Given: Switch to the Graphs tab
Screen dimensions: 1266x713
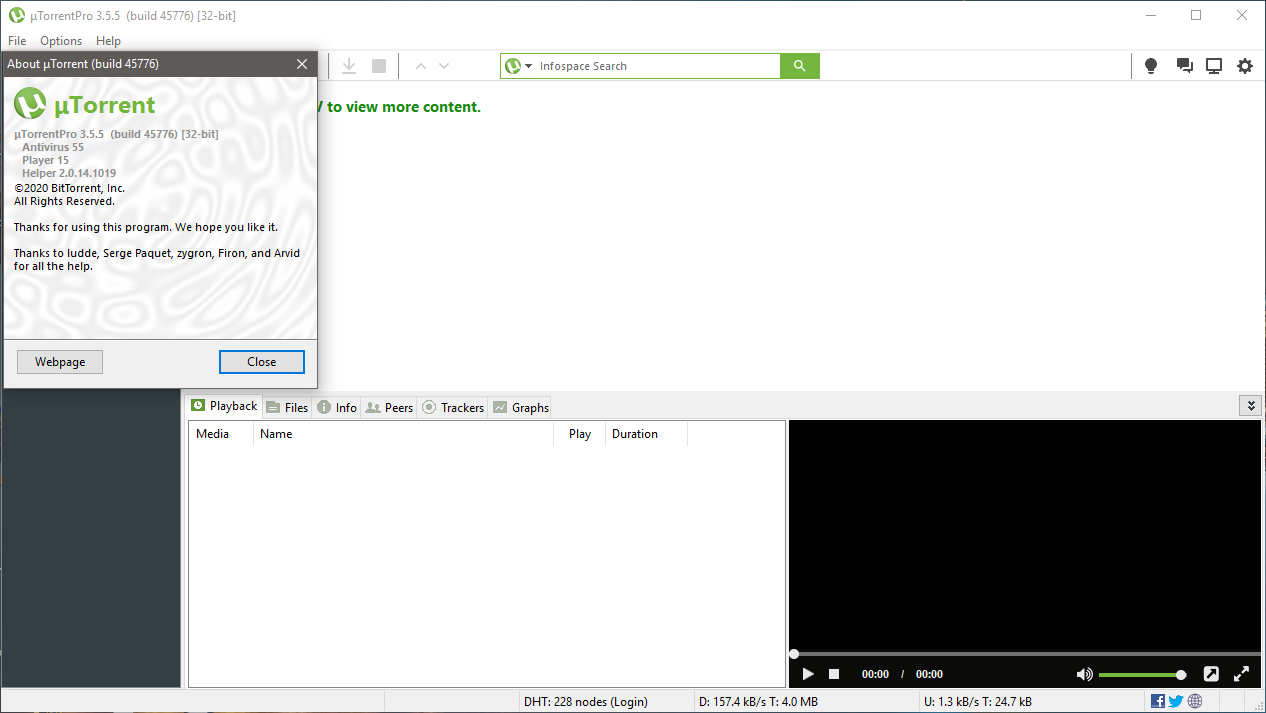Looking at the screenshot, I should (520, 408).
